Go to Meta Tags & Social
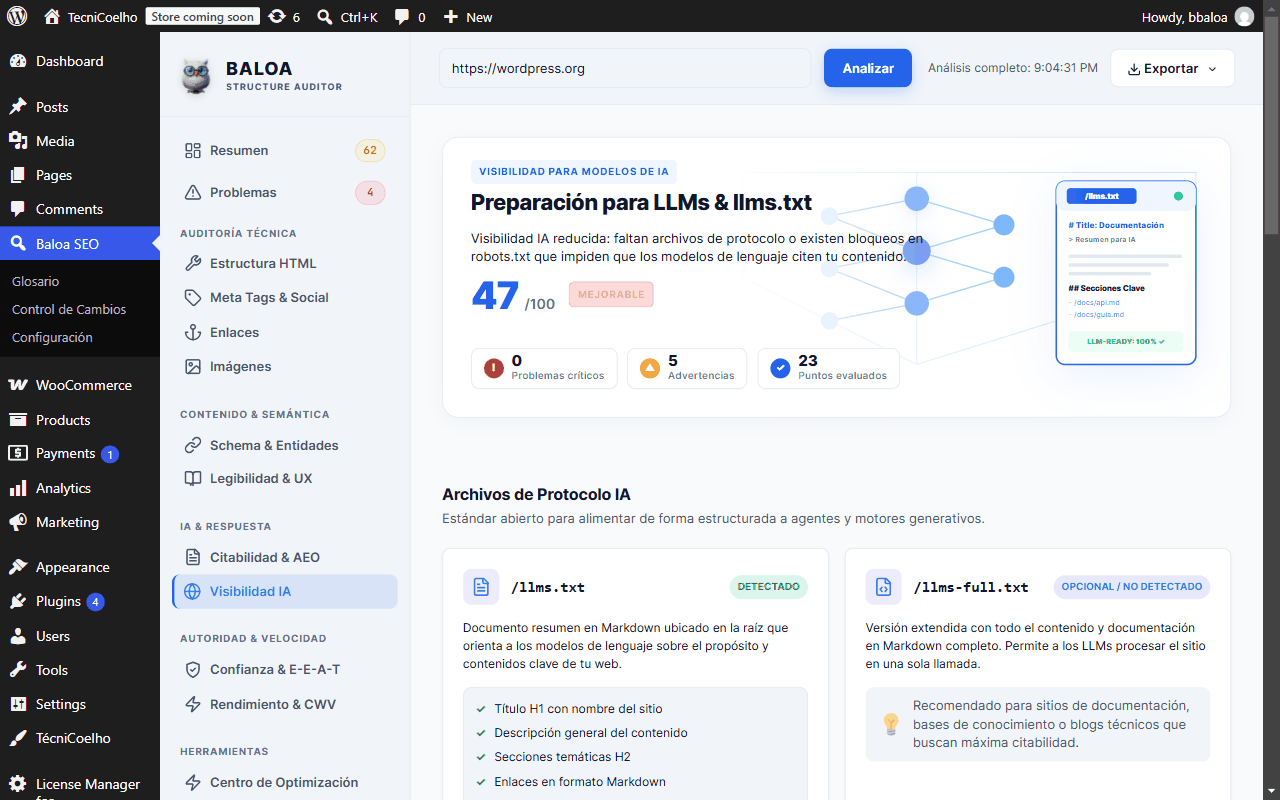This screenshot has width=1280, height=800. coord(285,297)
